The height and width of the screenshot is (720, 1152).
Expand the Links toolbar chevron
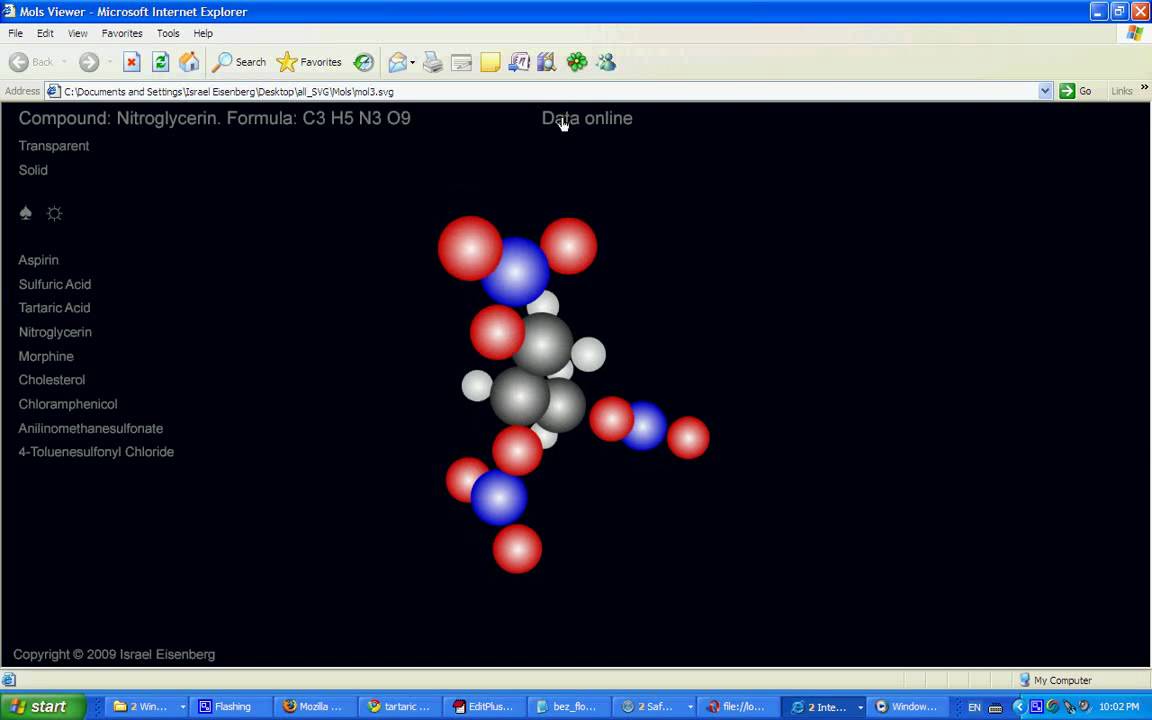click(1144, 87)
